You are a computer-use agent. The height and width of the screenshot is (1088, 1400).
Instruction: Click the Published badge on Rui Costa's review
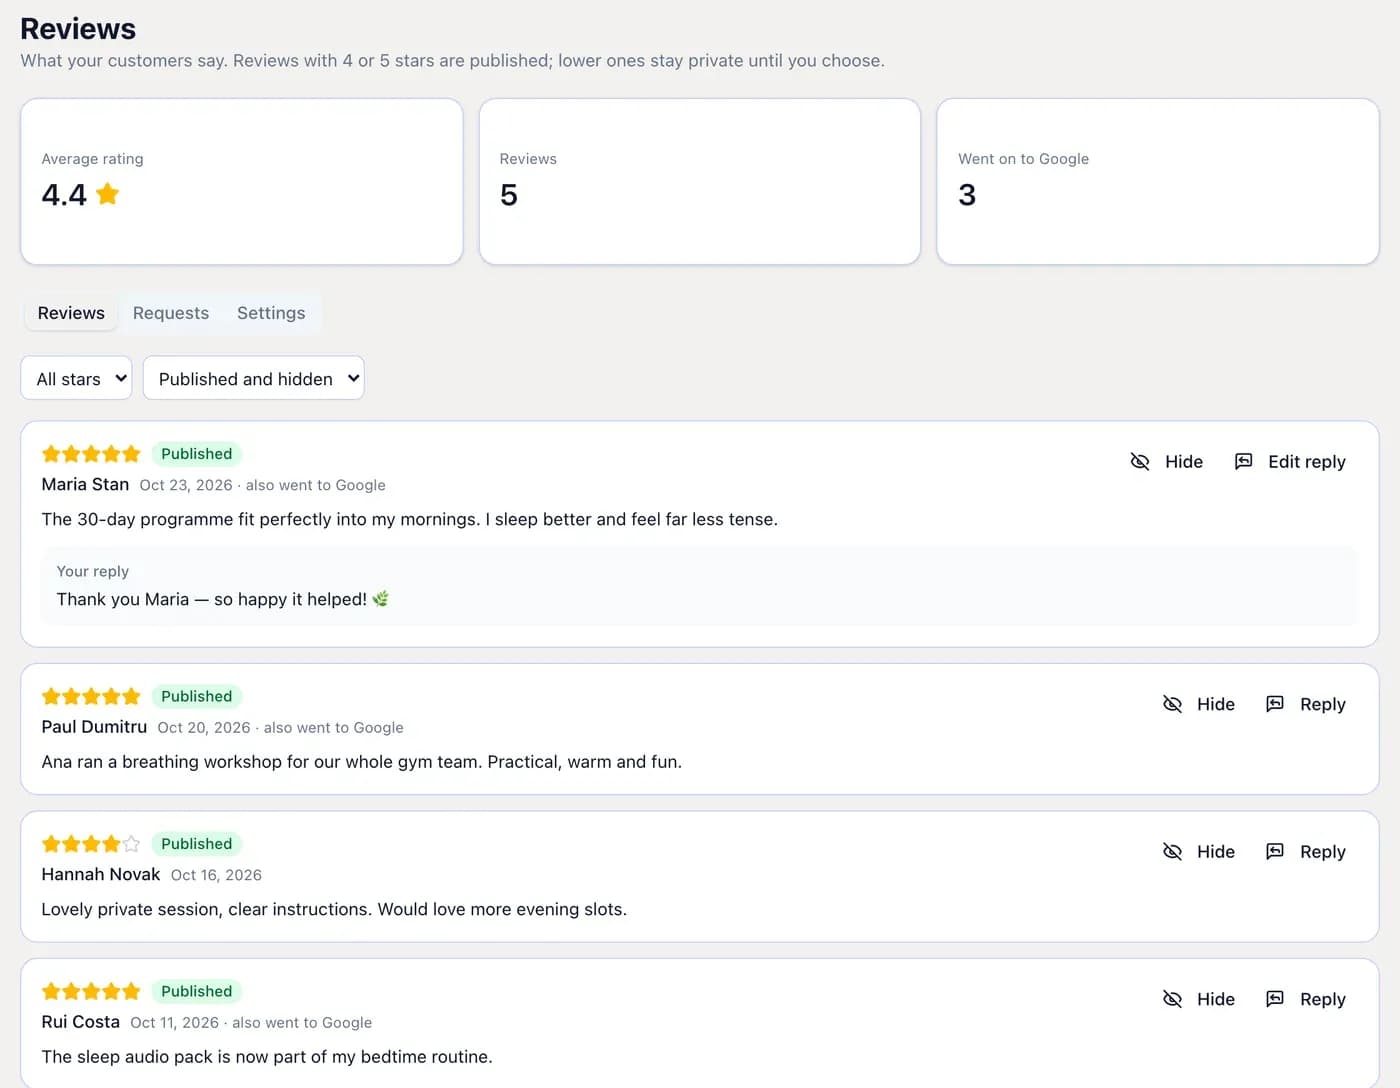197,991
